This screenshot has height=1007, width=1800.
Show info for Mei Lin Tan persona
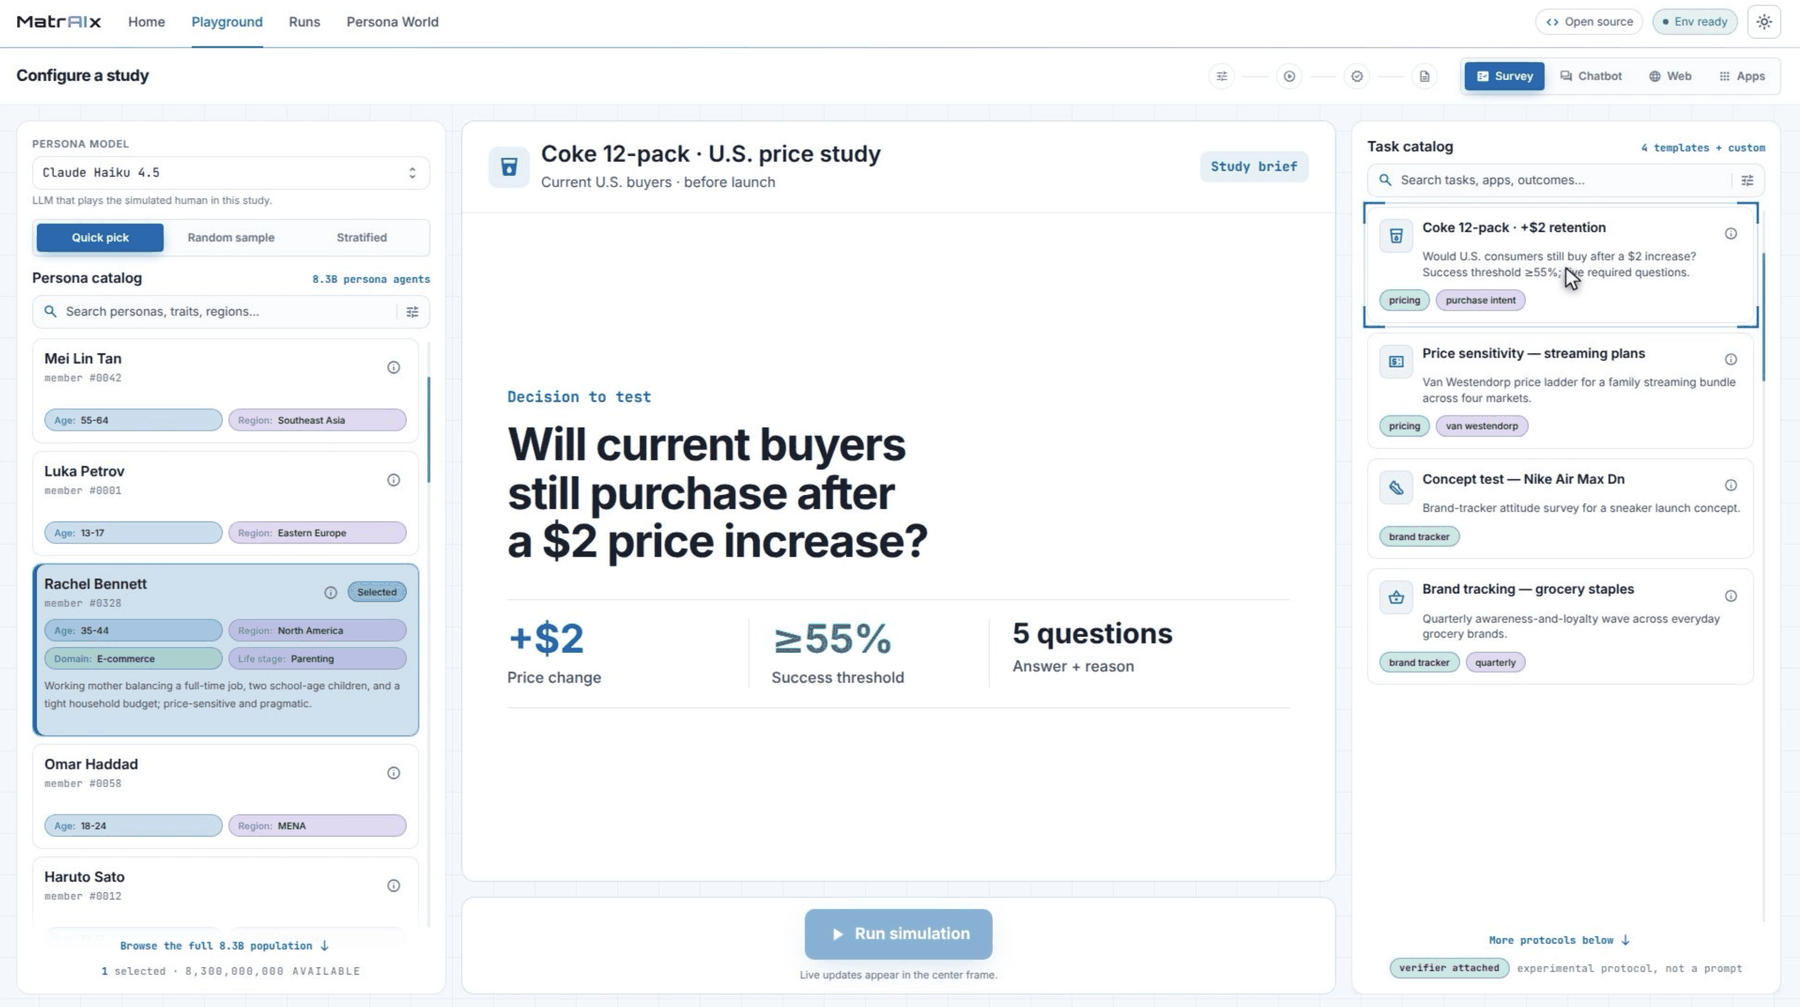point(393,367)
